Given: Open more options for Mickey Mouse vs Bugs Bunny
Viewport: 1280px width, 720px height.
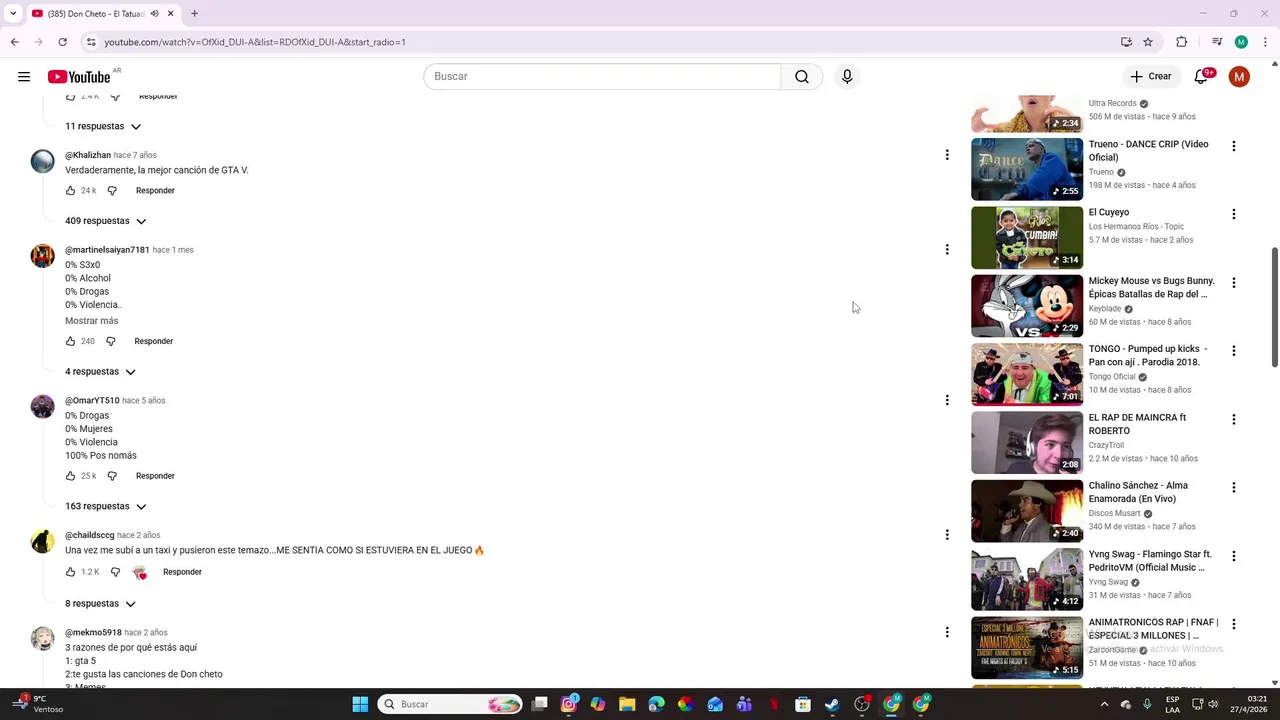Looking at the screenshot, I should coord(1234,283).
